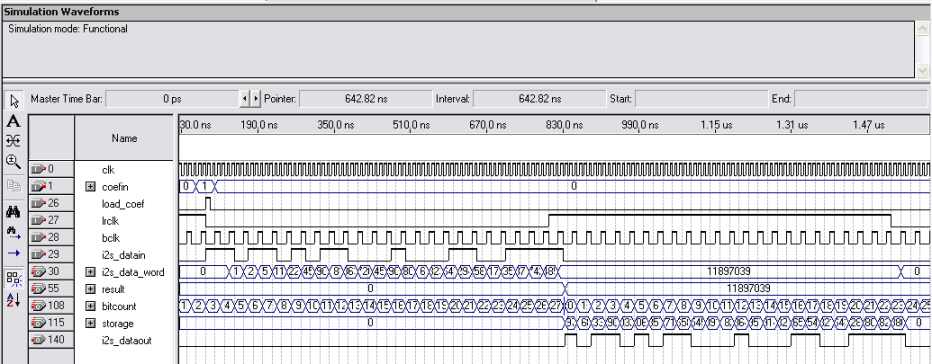Select the i2s_dataout signal name

[127, 340]
